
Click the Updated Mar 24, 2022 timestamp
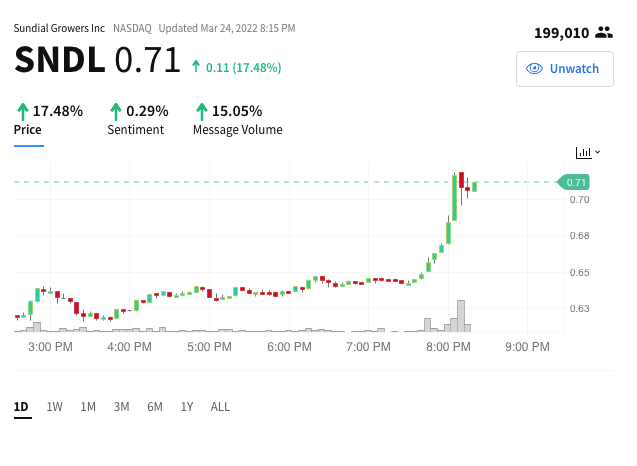[227, 28]
